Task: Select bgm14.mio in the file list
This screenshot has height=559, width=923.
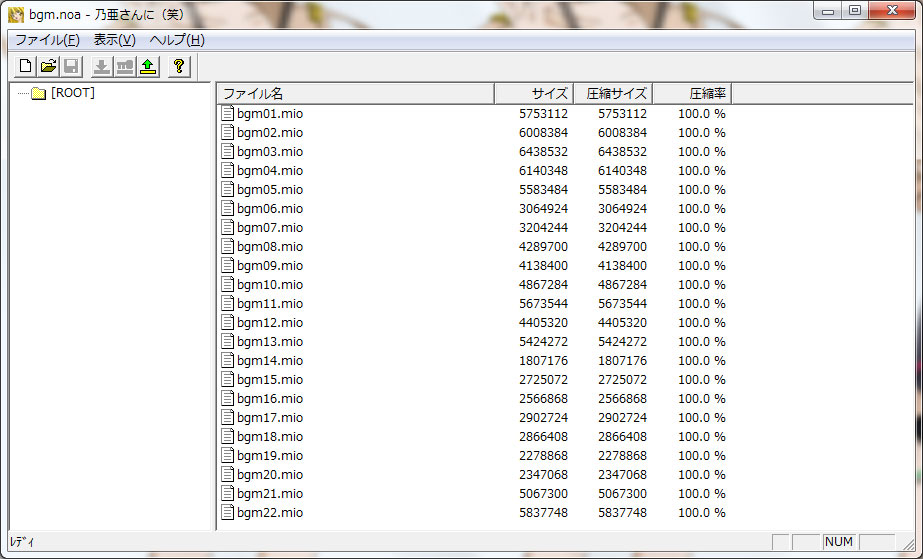Action: 269,361
